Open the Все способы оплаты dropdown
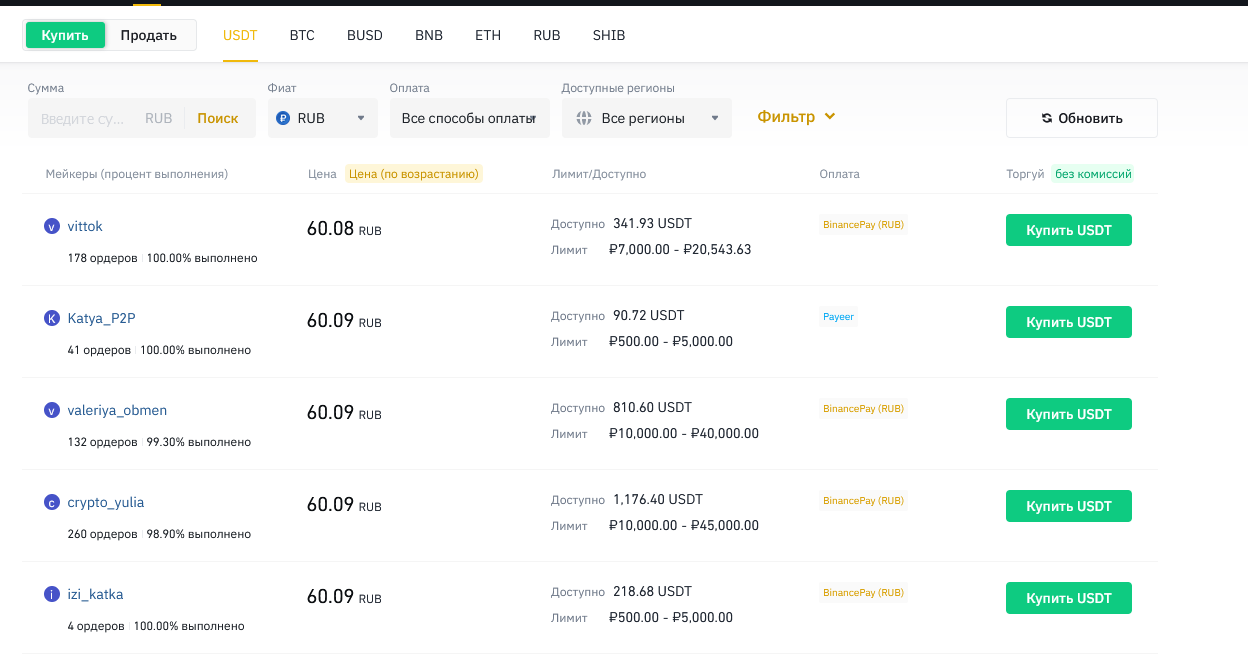 click(x=470, y=118)
